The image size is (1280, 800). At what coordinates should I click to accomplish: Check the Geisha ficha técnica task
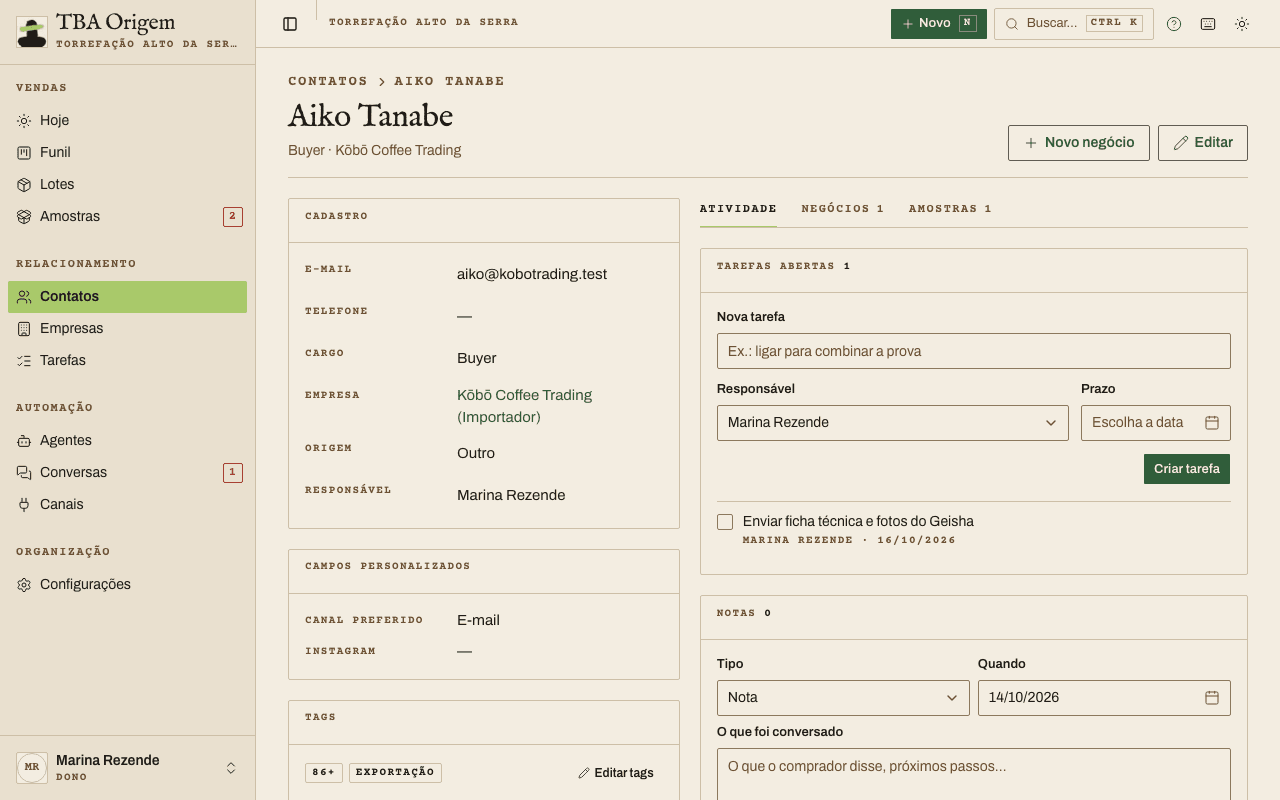point(725,522)
